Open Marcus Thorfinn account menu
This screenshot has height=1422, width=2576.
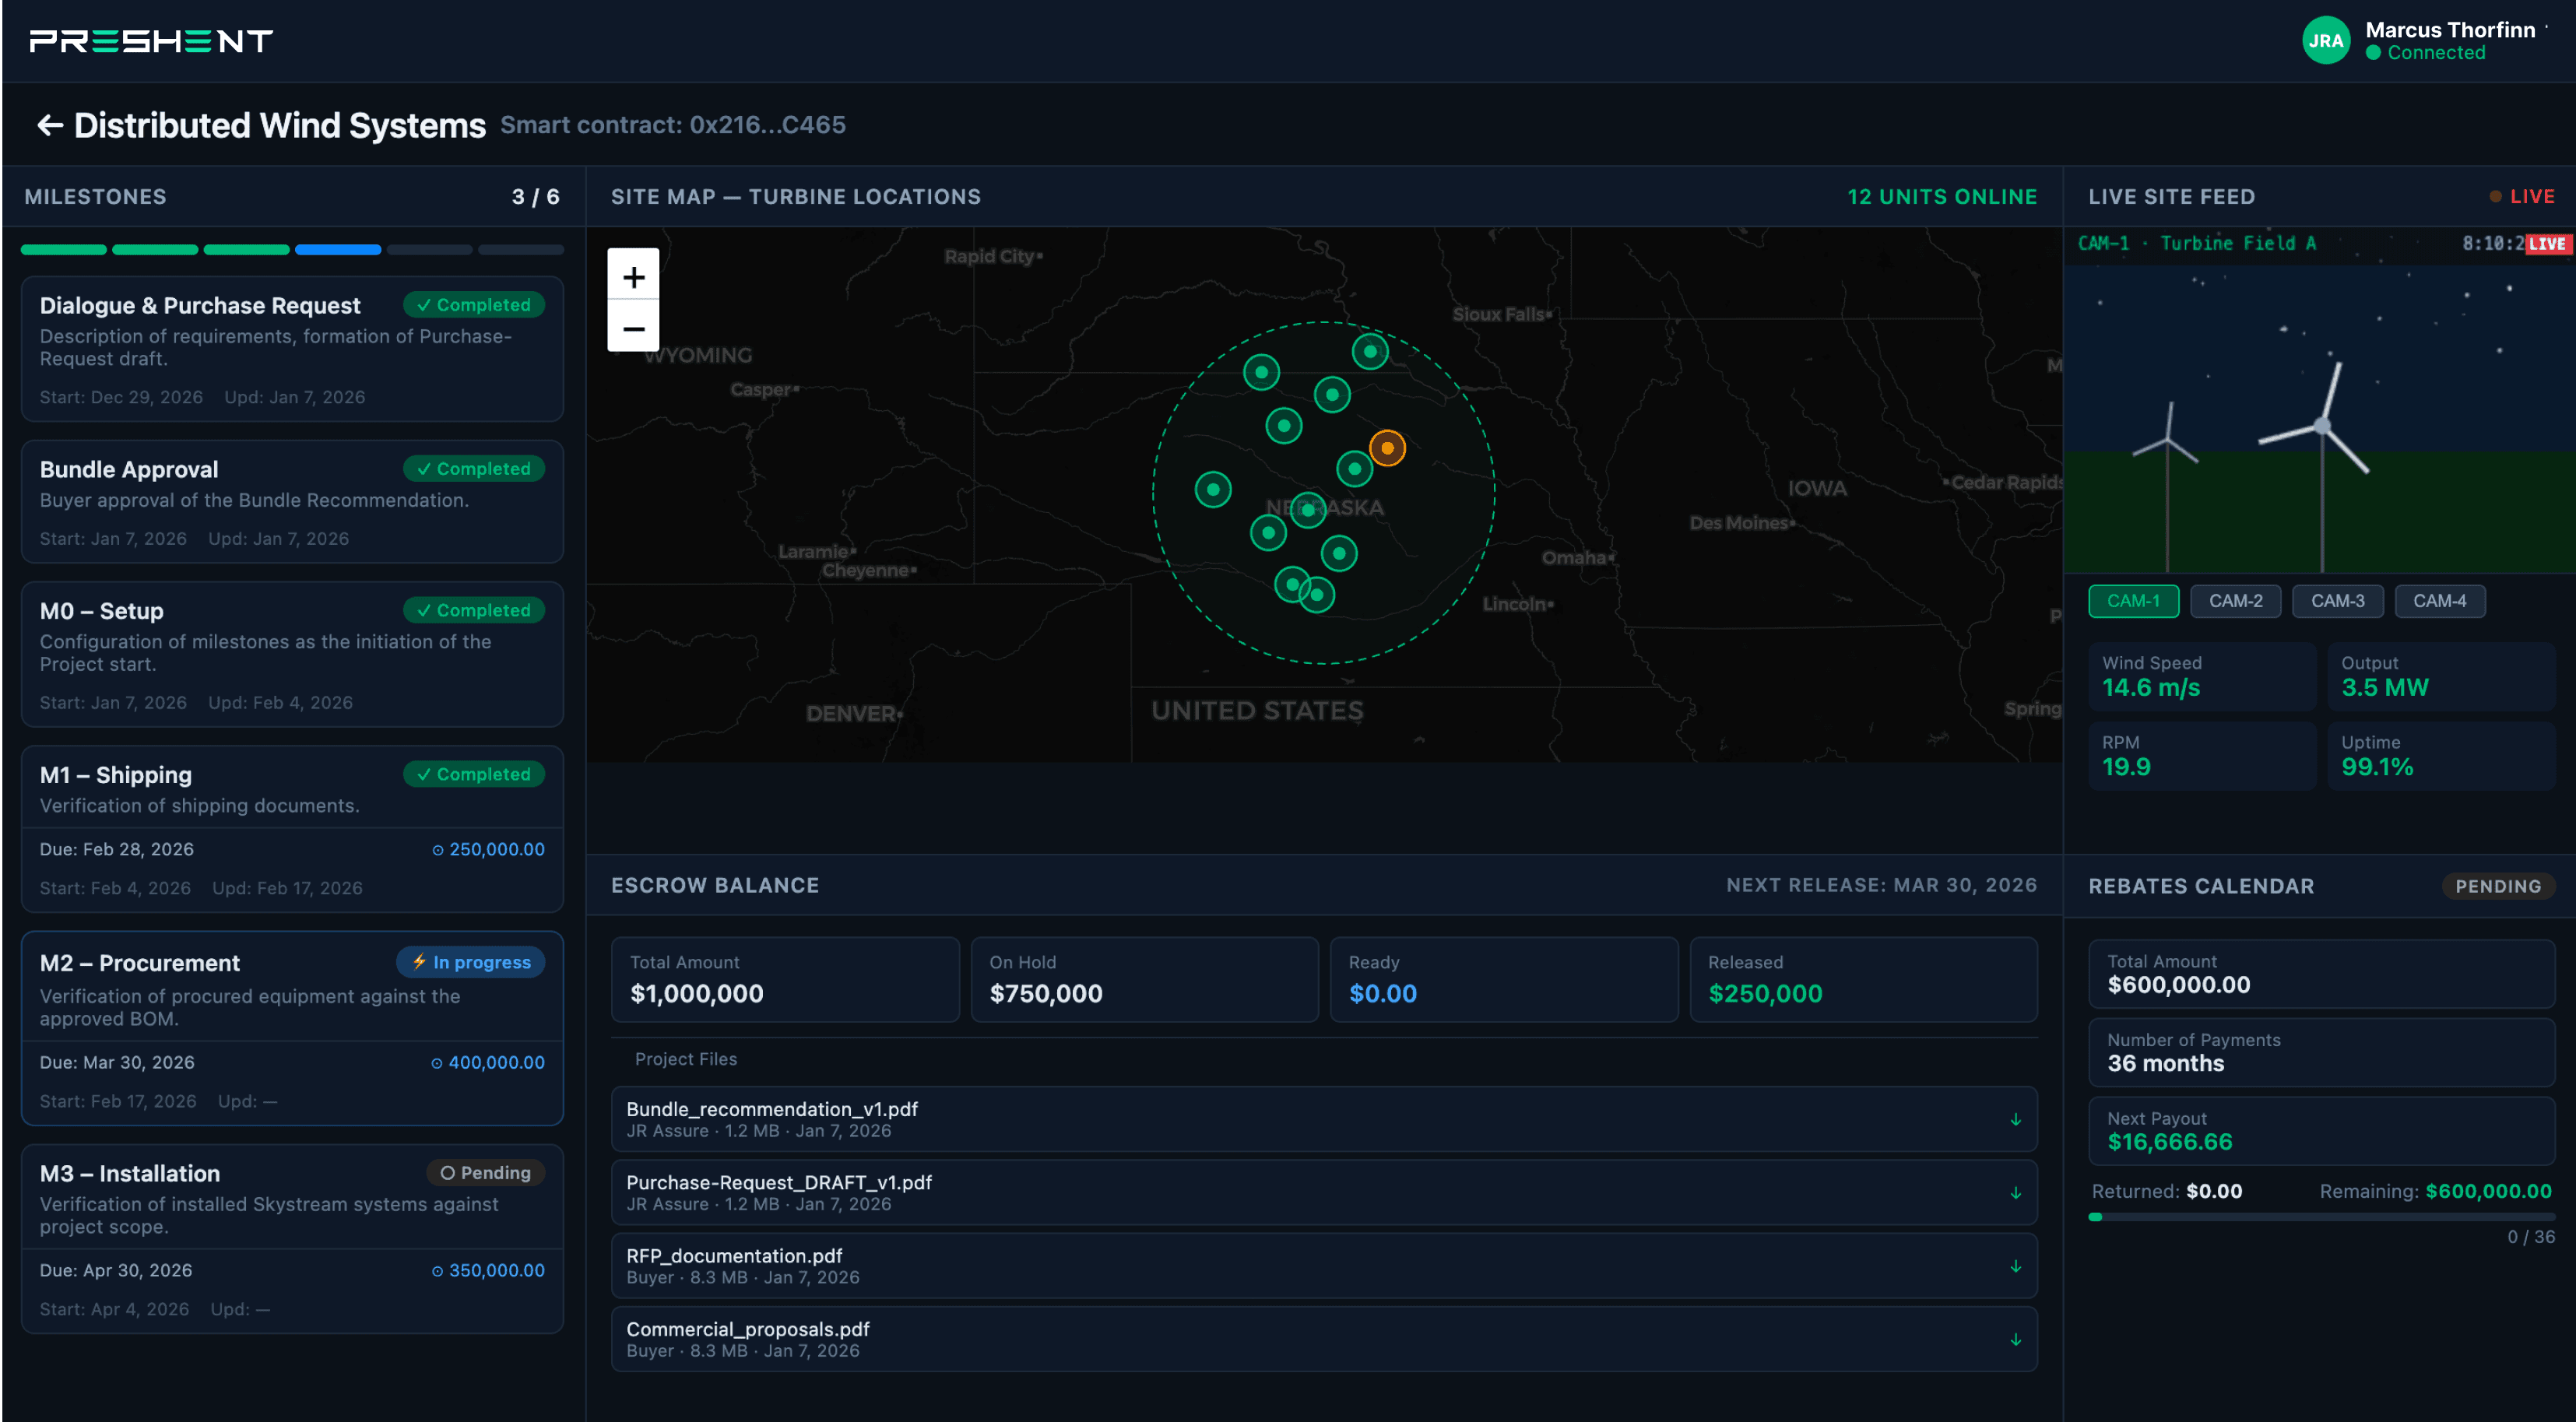(x=2449, y=31)
